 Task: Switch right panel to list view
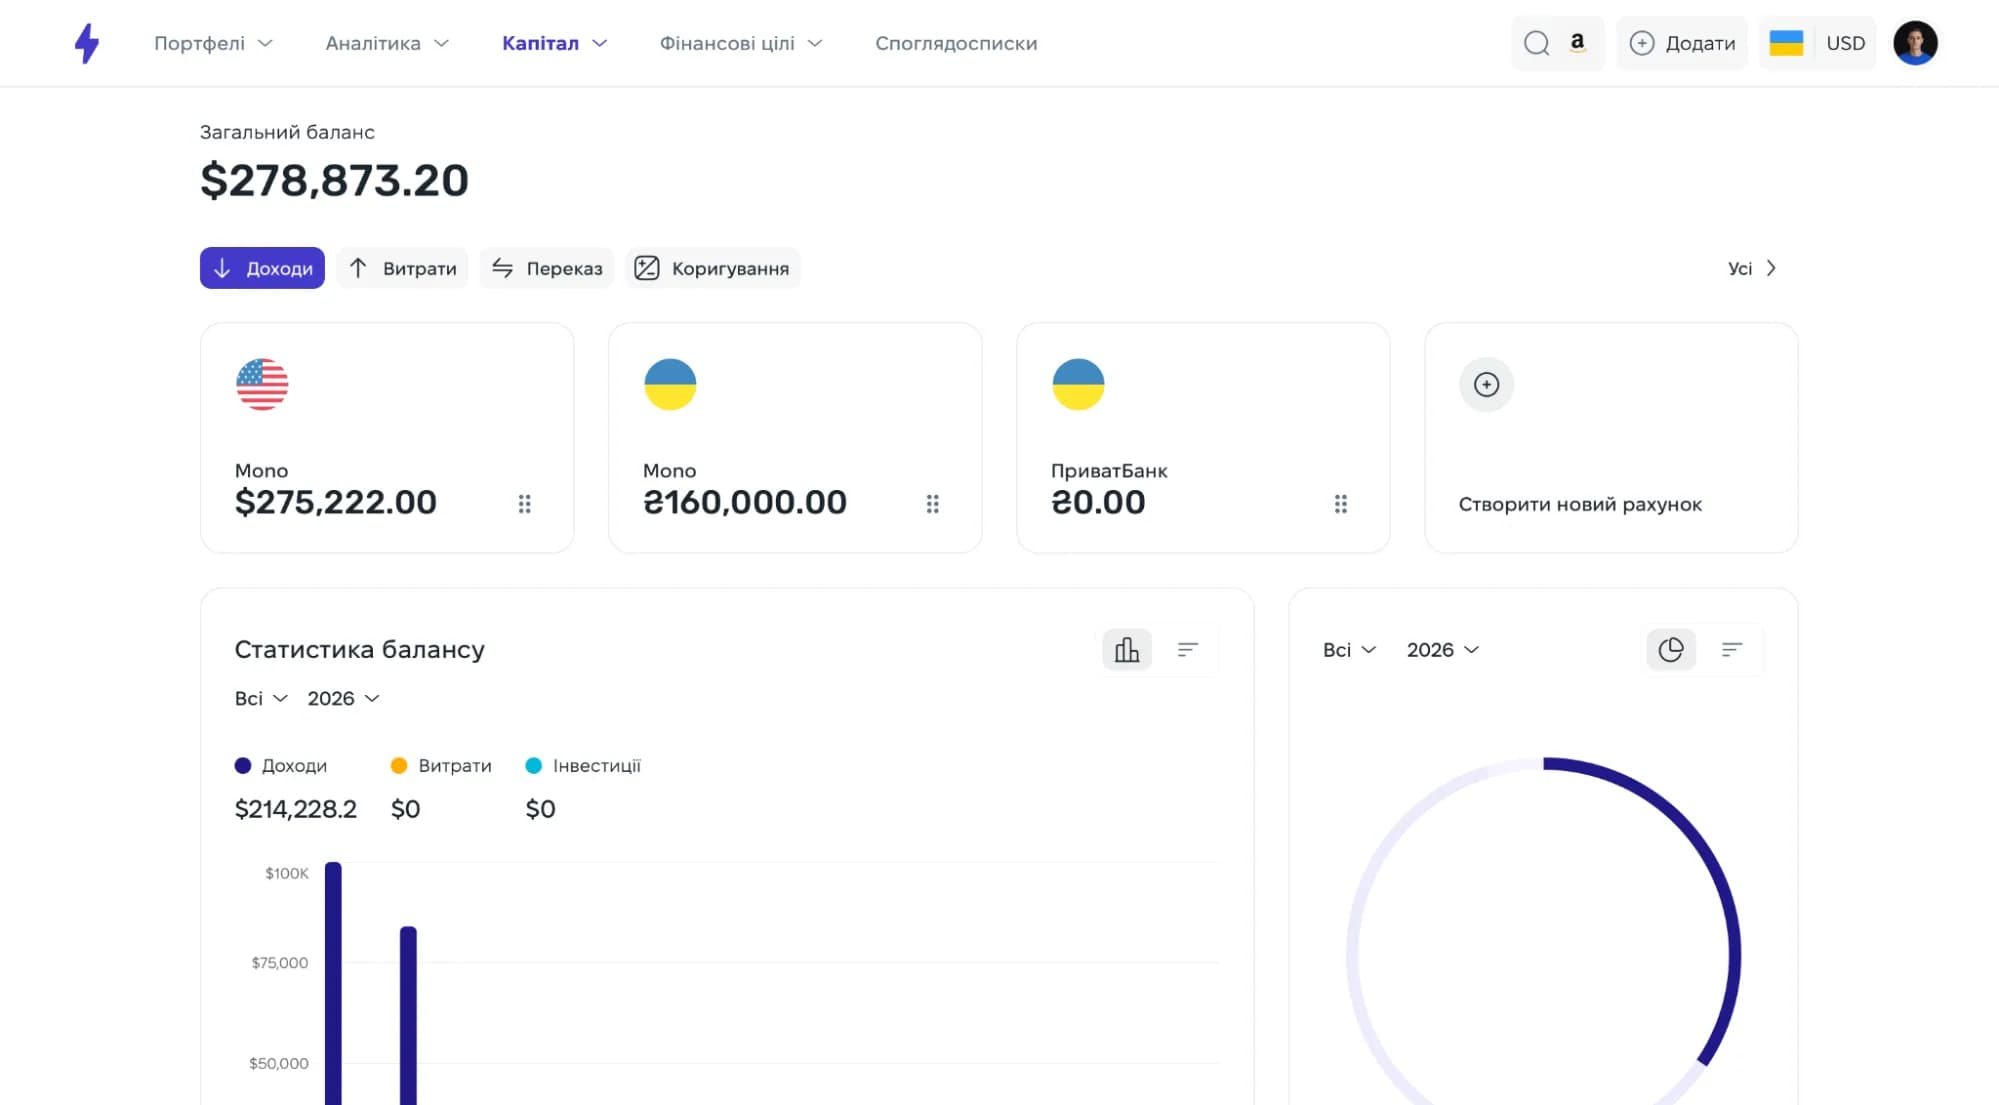[x=1732, y=650]
